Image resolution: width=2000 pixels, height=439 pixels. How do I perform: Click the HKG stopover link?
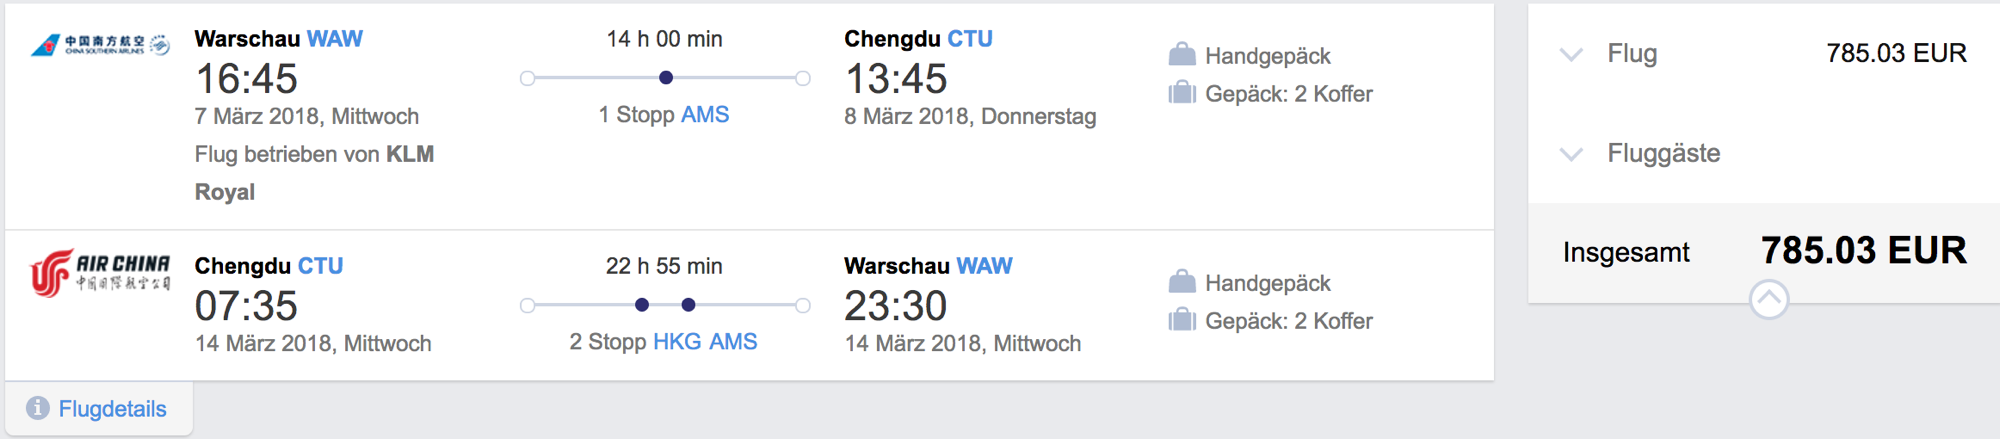pos(677,342)
